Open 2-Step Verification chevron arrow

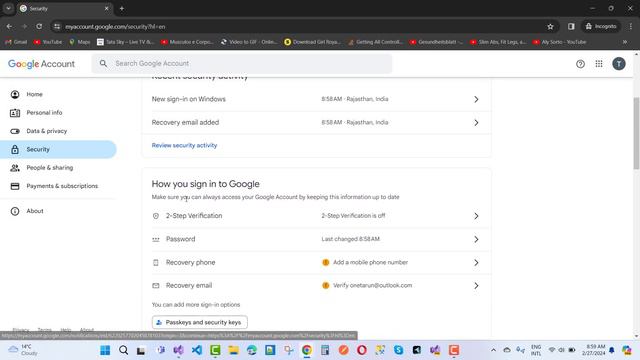pos(476,216)
